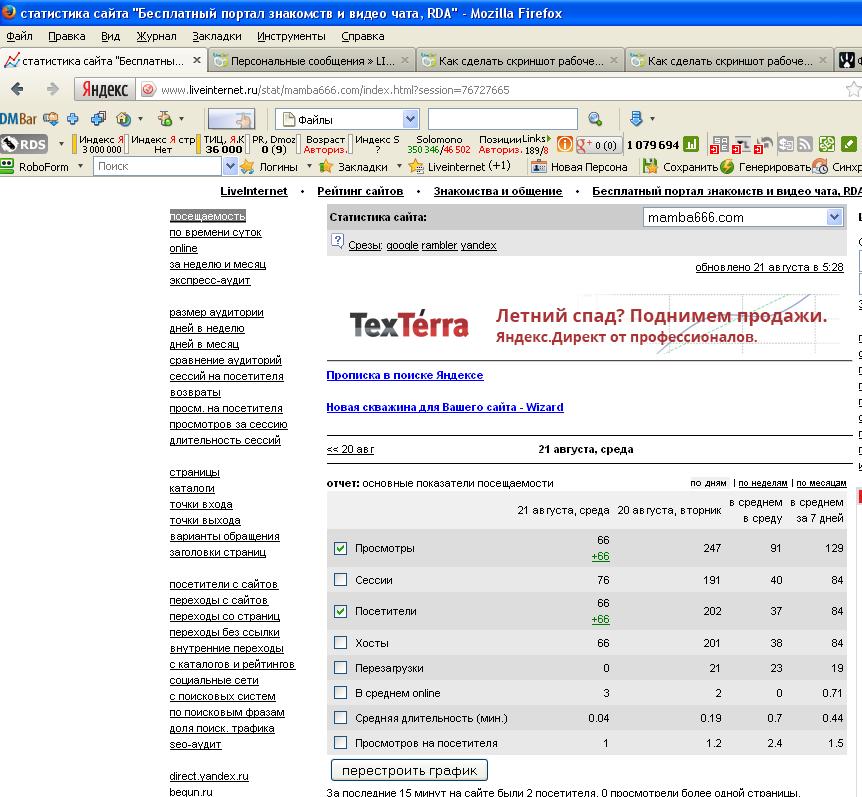This screenshot has height=797, width=862.
Task: Check the В среднем online checkbox
Action: [x=340, y=693]
